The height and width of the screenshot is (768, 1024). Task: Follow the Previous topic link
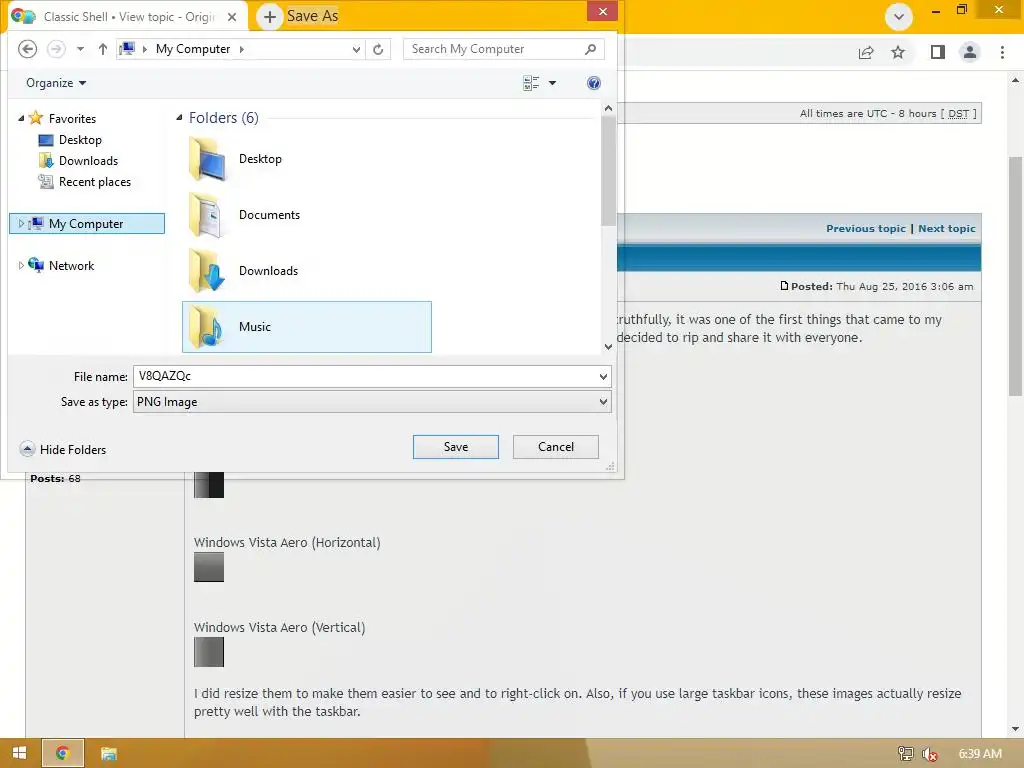tap(865, 229)
